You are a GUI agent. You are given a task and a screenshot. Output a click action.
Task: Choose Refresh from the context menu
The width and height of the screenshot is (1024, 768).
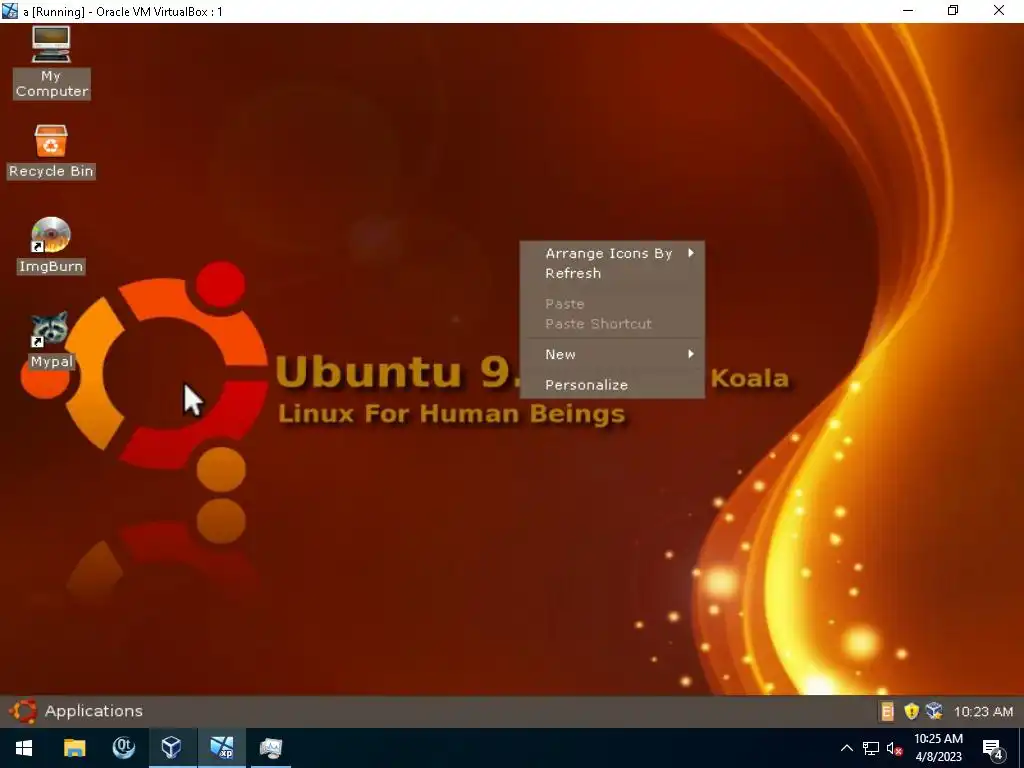pos(612,274)
